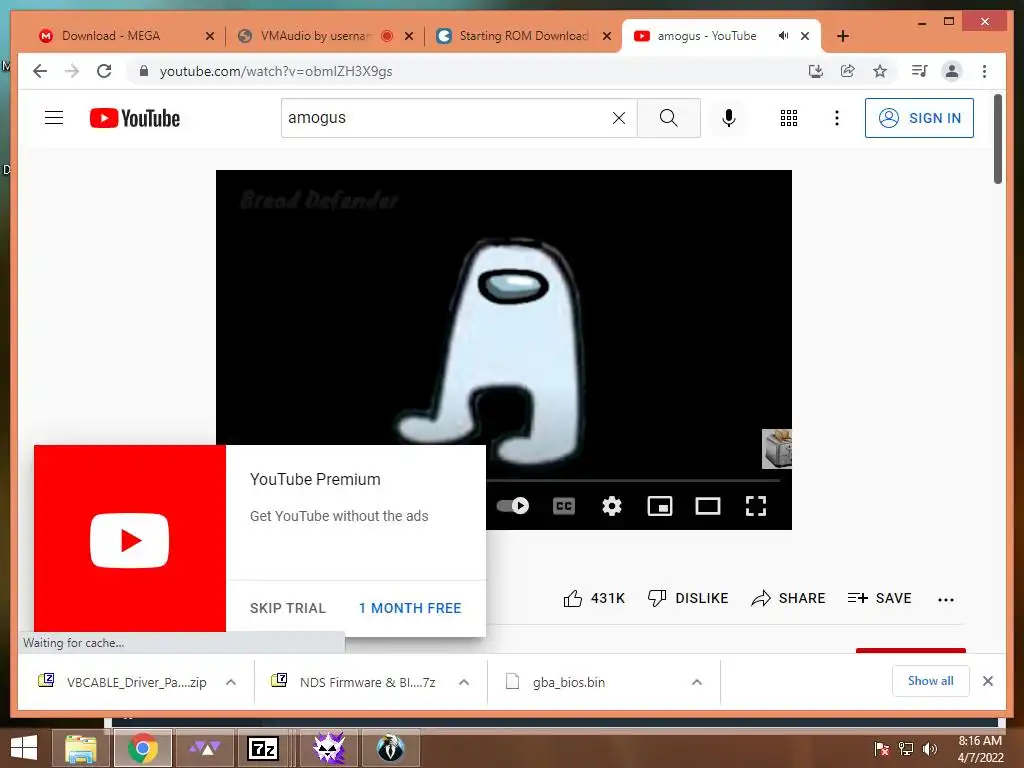Click the video progress bar
Image resolution: width=1024 pixels, height=768 pixels.
pos(633,481)
